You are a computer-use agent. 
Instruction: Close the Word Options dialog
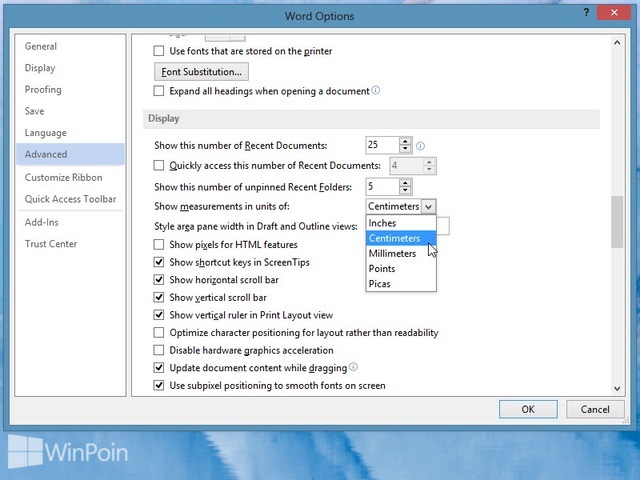tap(614, 13)
